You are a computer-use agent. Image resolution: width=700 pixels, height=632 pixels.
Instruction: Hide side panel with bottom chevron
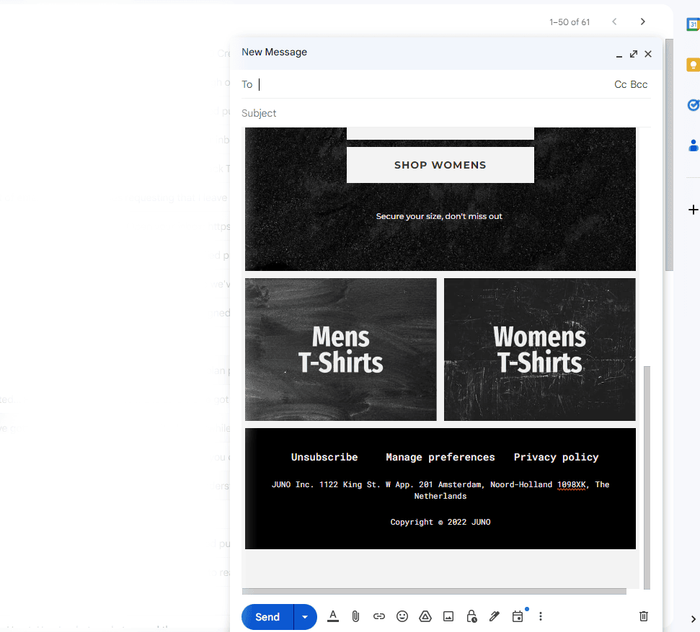(693, 619)
